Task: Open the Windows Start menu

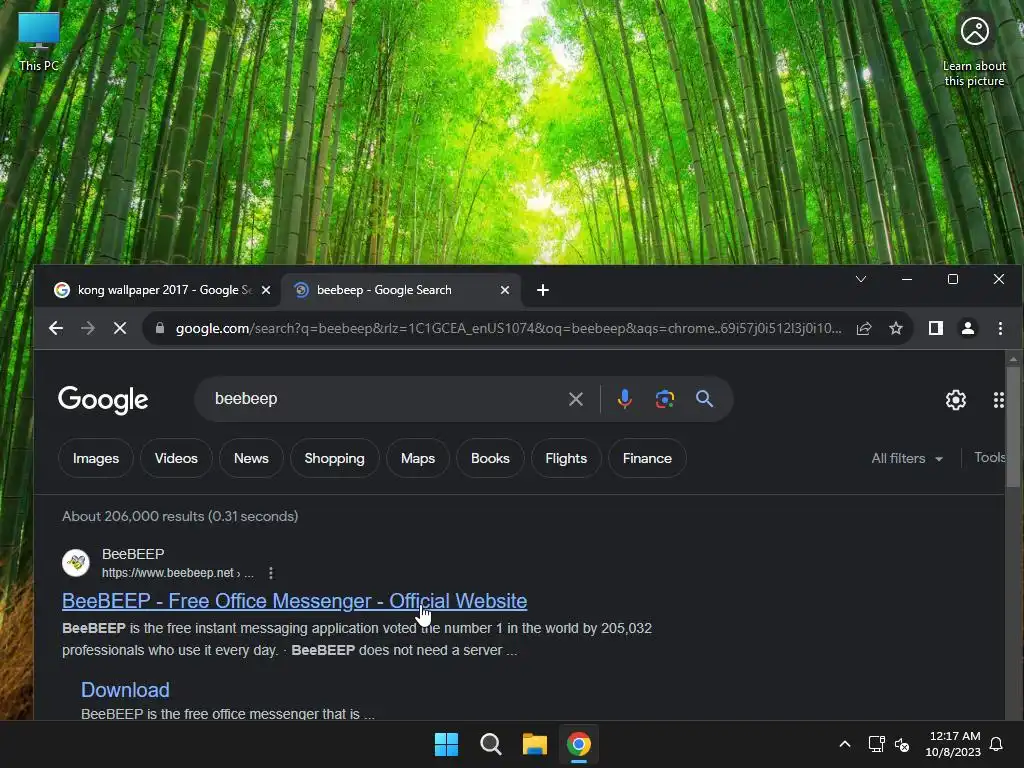Action: tap(447, 744)
